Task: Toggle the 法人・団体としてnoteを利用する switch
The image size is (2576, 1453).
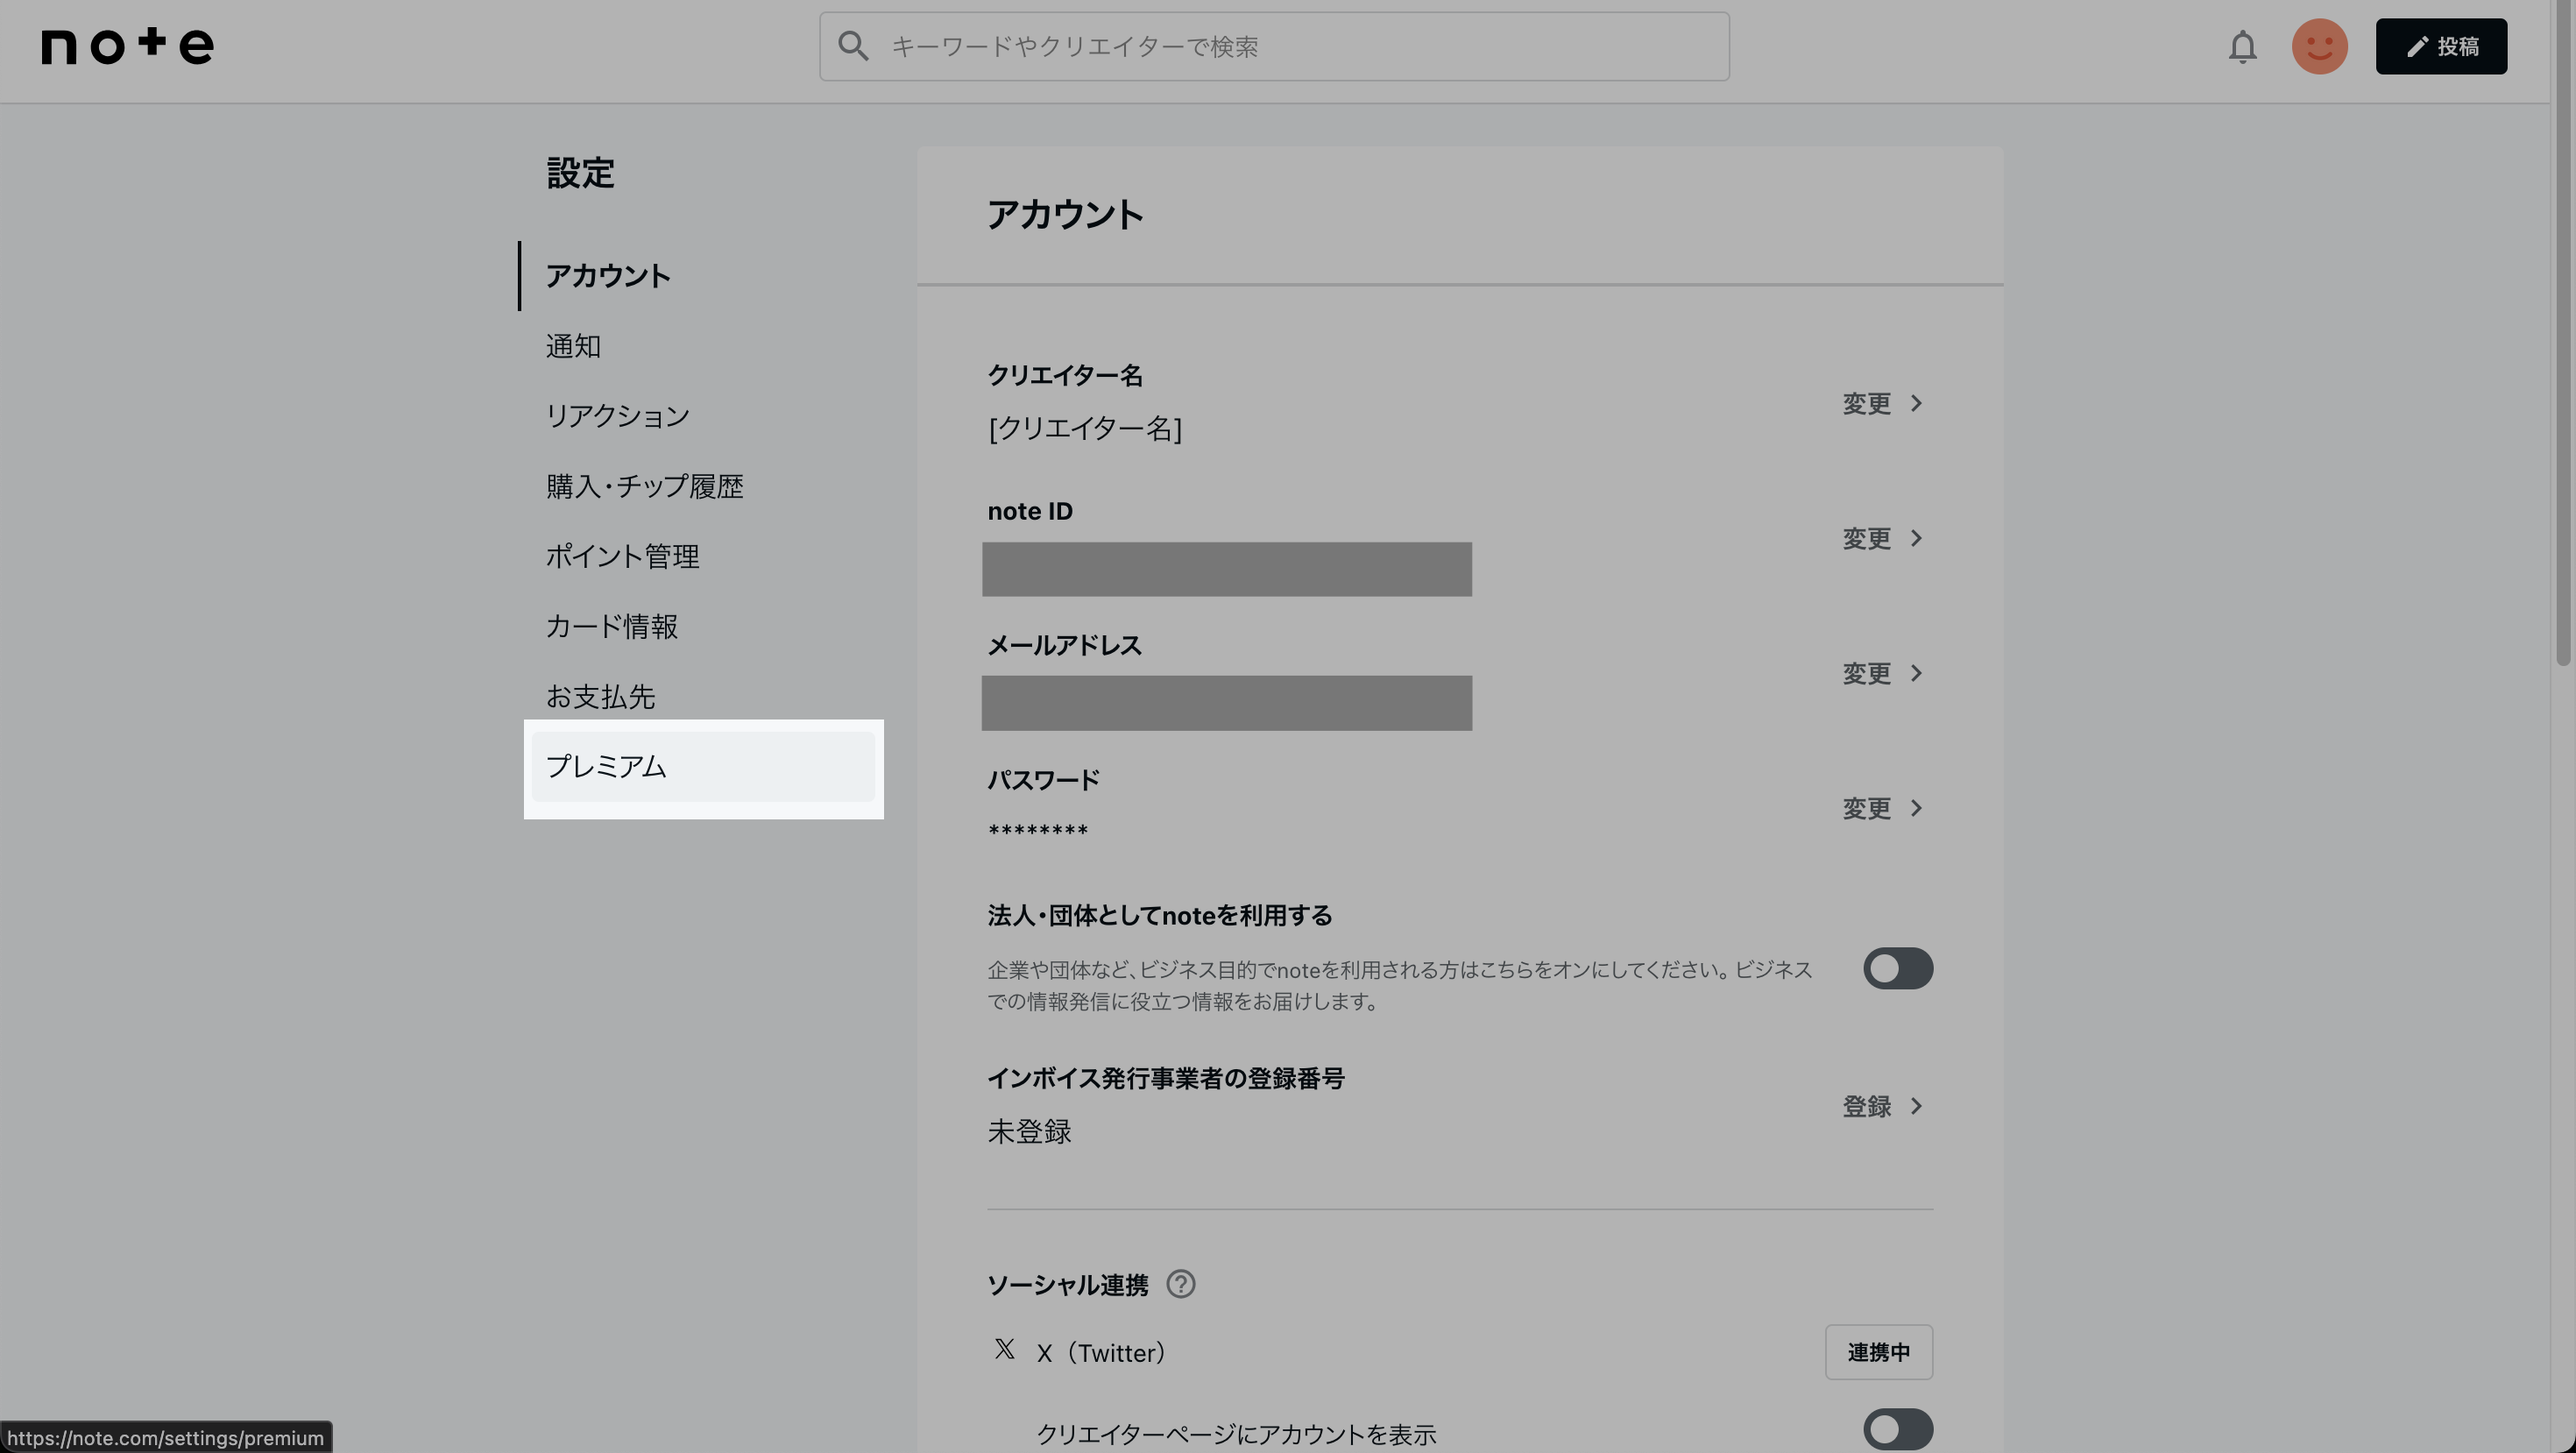Action: [x=1897, y=968]
